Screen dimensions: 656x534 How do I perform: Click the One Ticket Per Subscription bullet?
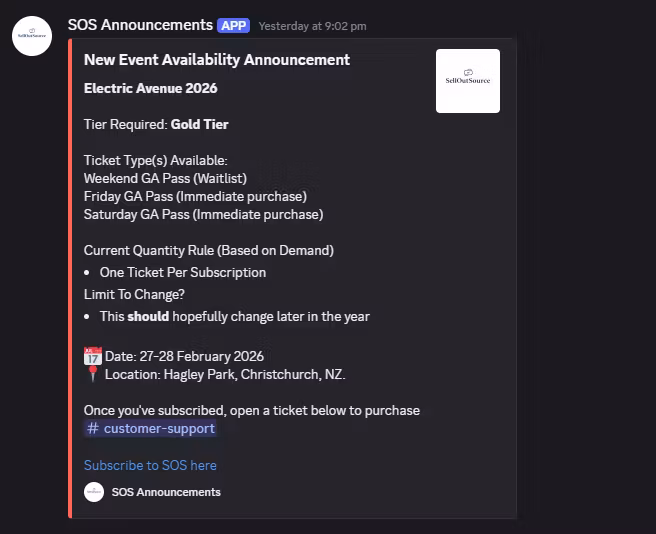[x=182, y=272]
